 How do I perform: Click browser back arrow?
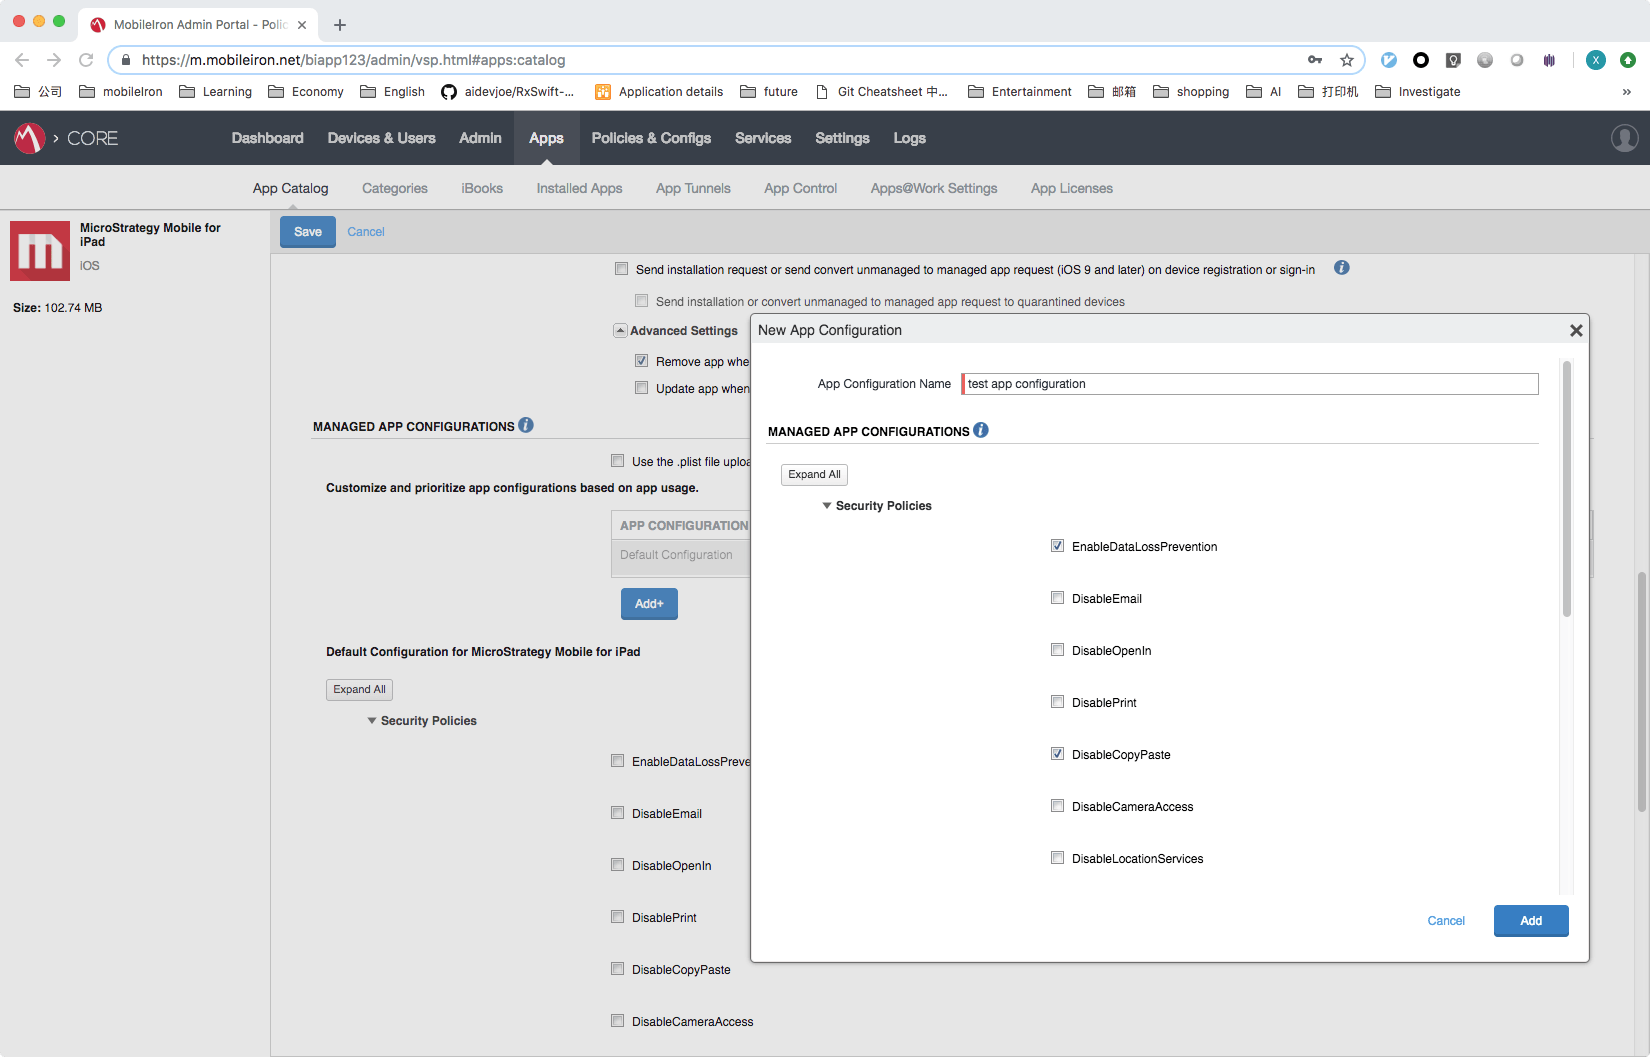tap(22, 60)
